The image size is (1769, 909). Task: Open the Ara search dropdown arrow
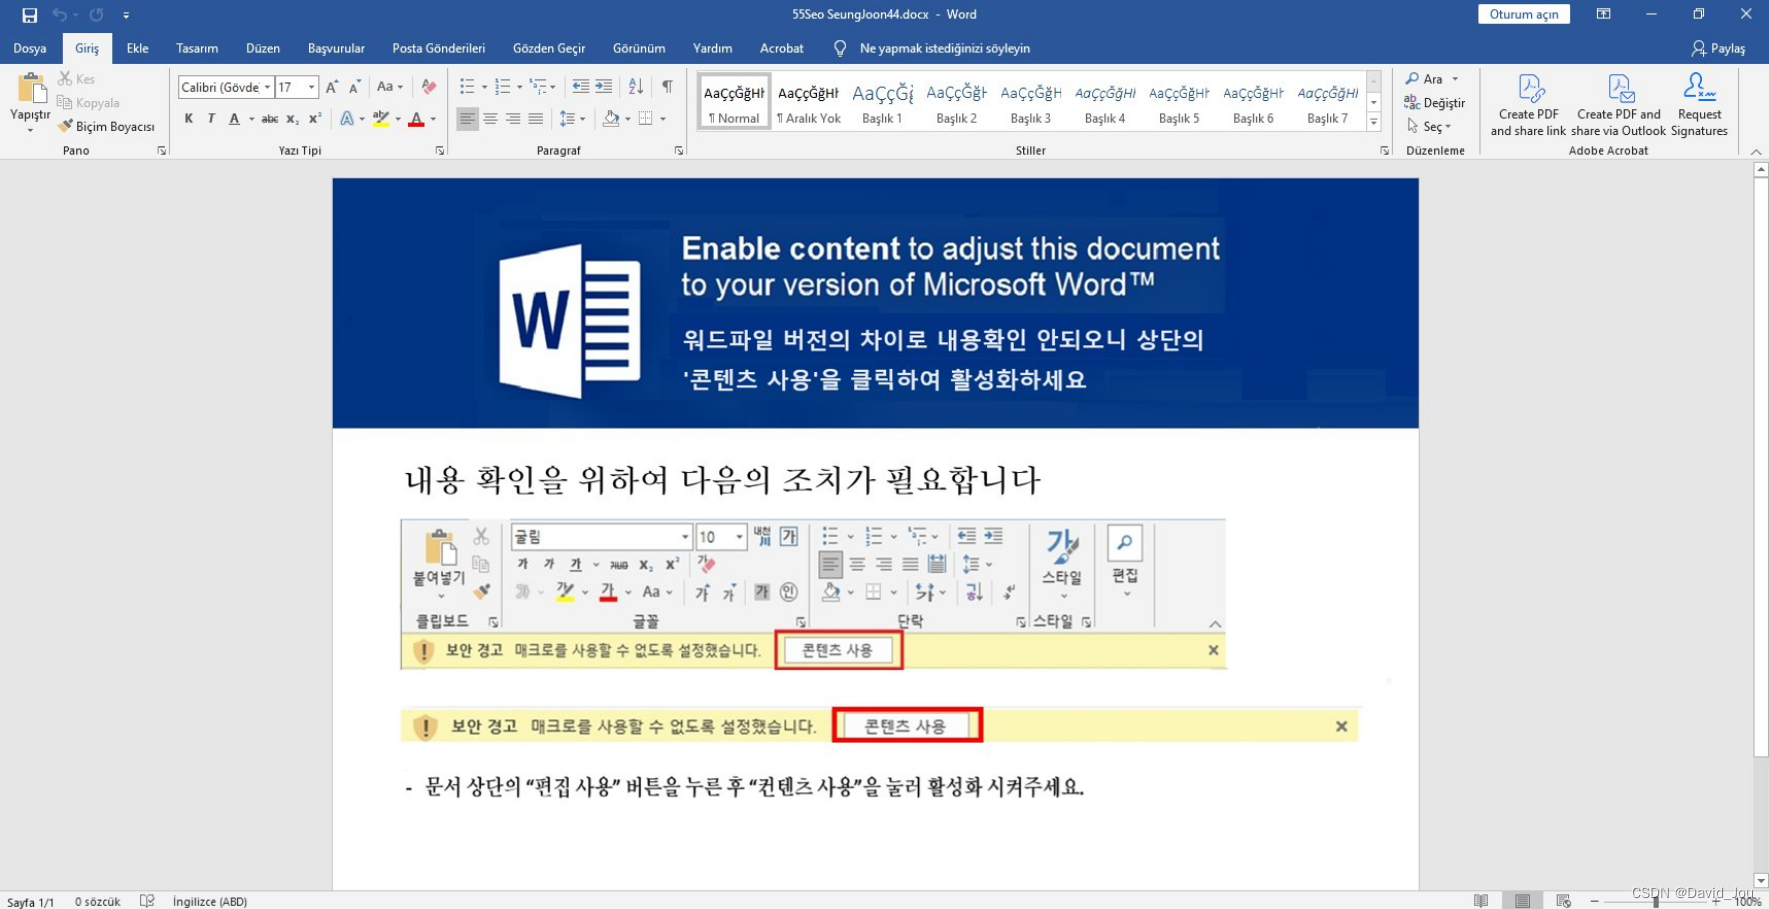1455,79
